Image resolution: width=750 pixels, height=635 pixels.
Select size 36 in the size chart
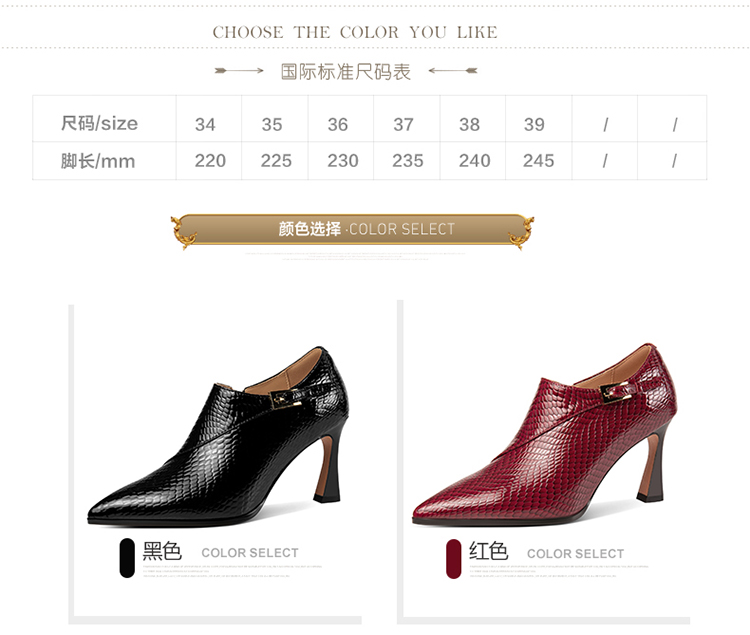click(338, 125)
